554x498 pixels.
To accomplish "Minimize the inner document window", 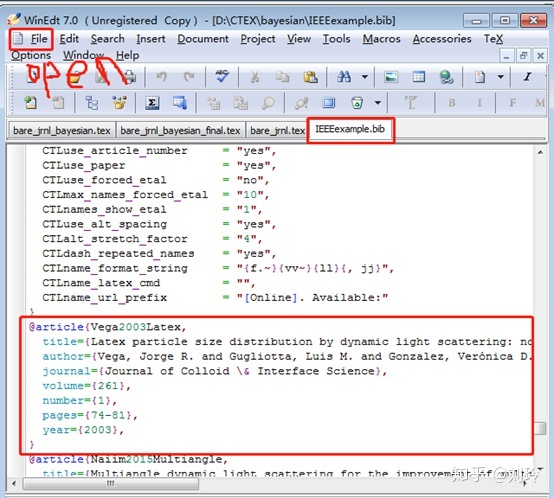I will click(506, 56).
